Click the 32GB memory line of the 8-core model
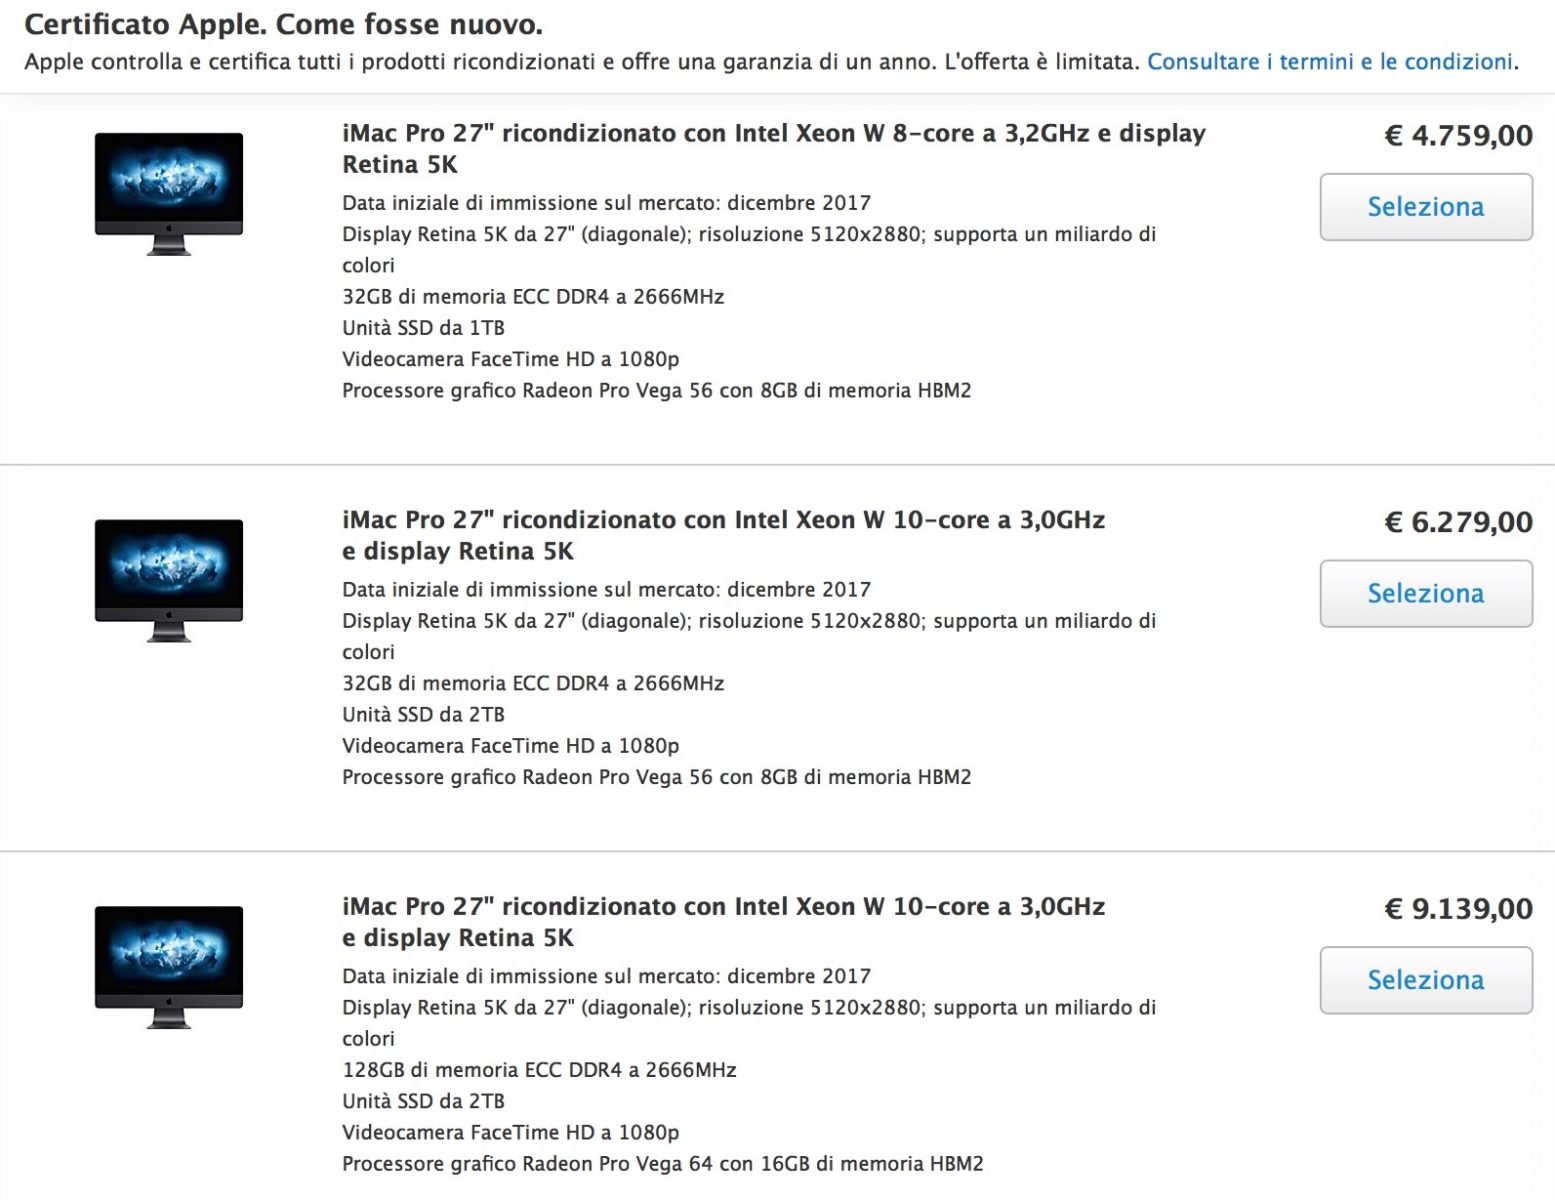 point(533,297)
